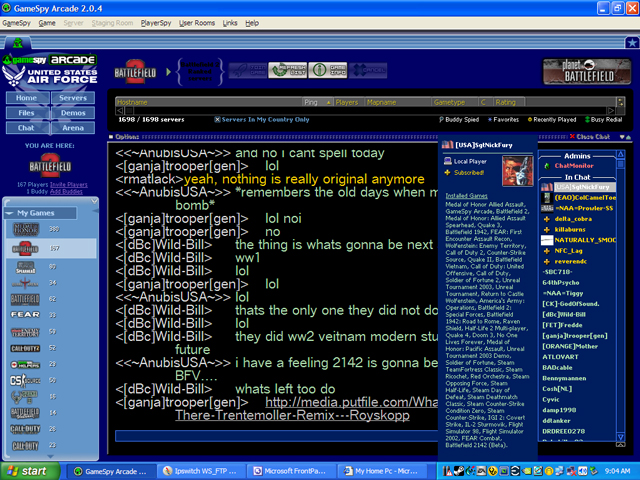Image resolution: width=640 pixels, height=480 pixels.
Task: Click the Chat navigation button
Action: coord(27,128)
